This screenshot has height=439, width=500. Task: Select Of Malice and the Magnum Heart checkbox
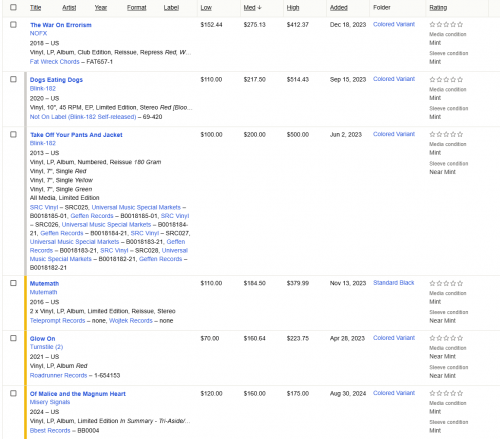13,393
